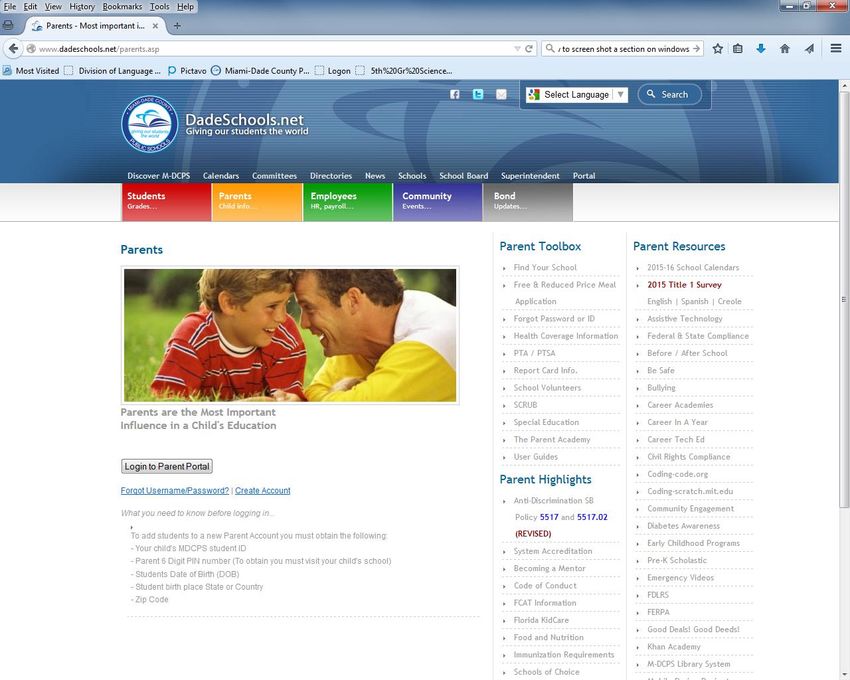Open the History menu
Screen dimensions: 850x680
pos(82,7)
